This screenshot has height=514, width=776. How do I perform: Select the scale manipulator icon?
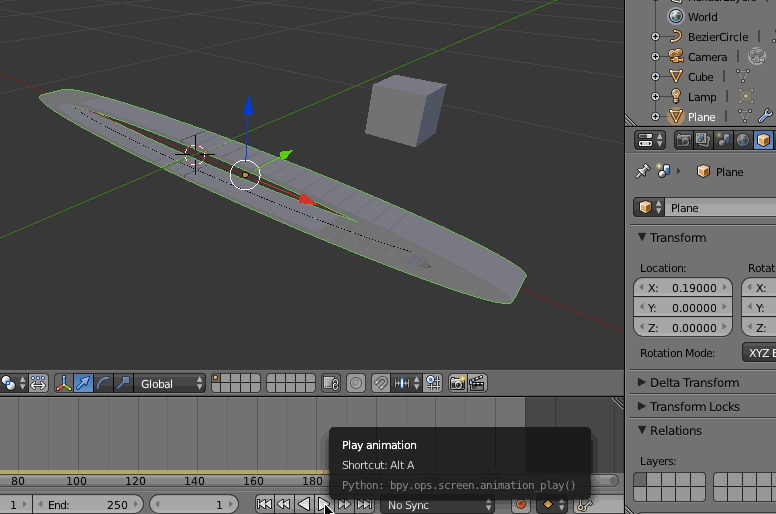pyautogui.click(x=123, y=383)
